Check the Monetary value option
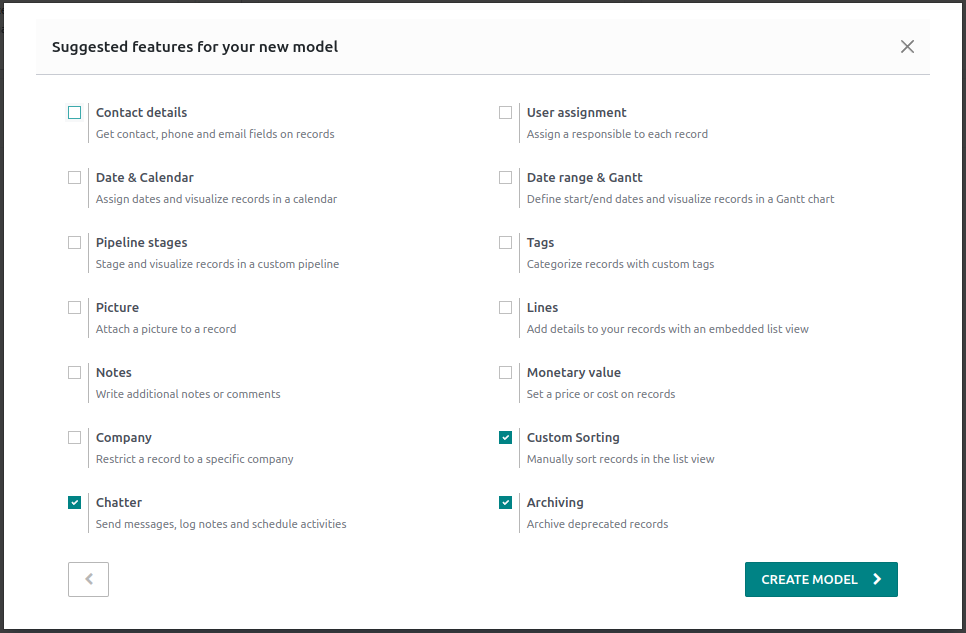 [x=506, y=373]
